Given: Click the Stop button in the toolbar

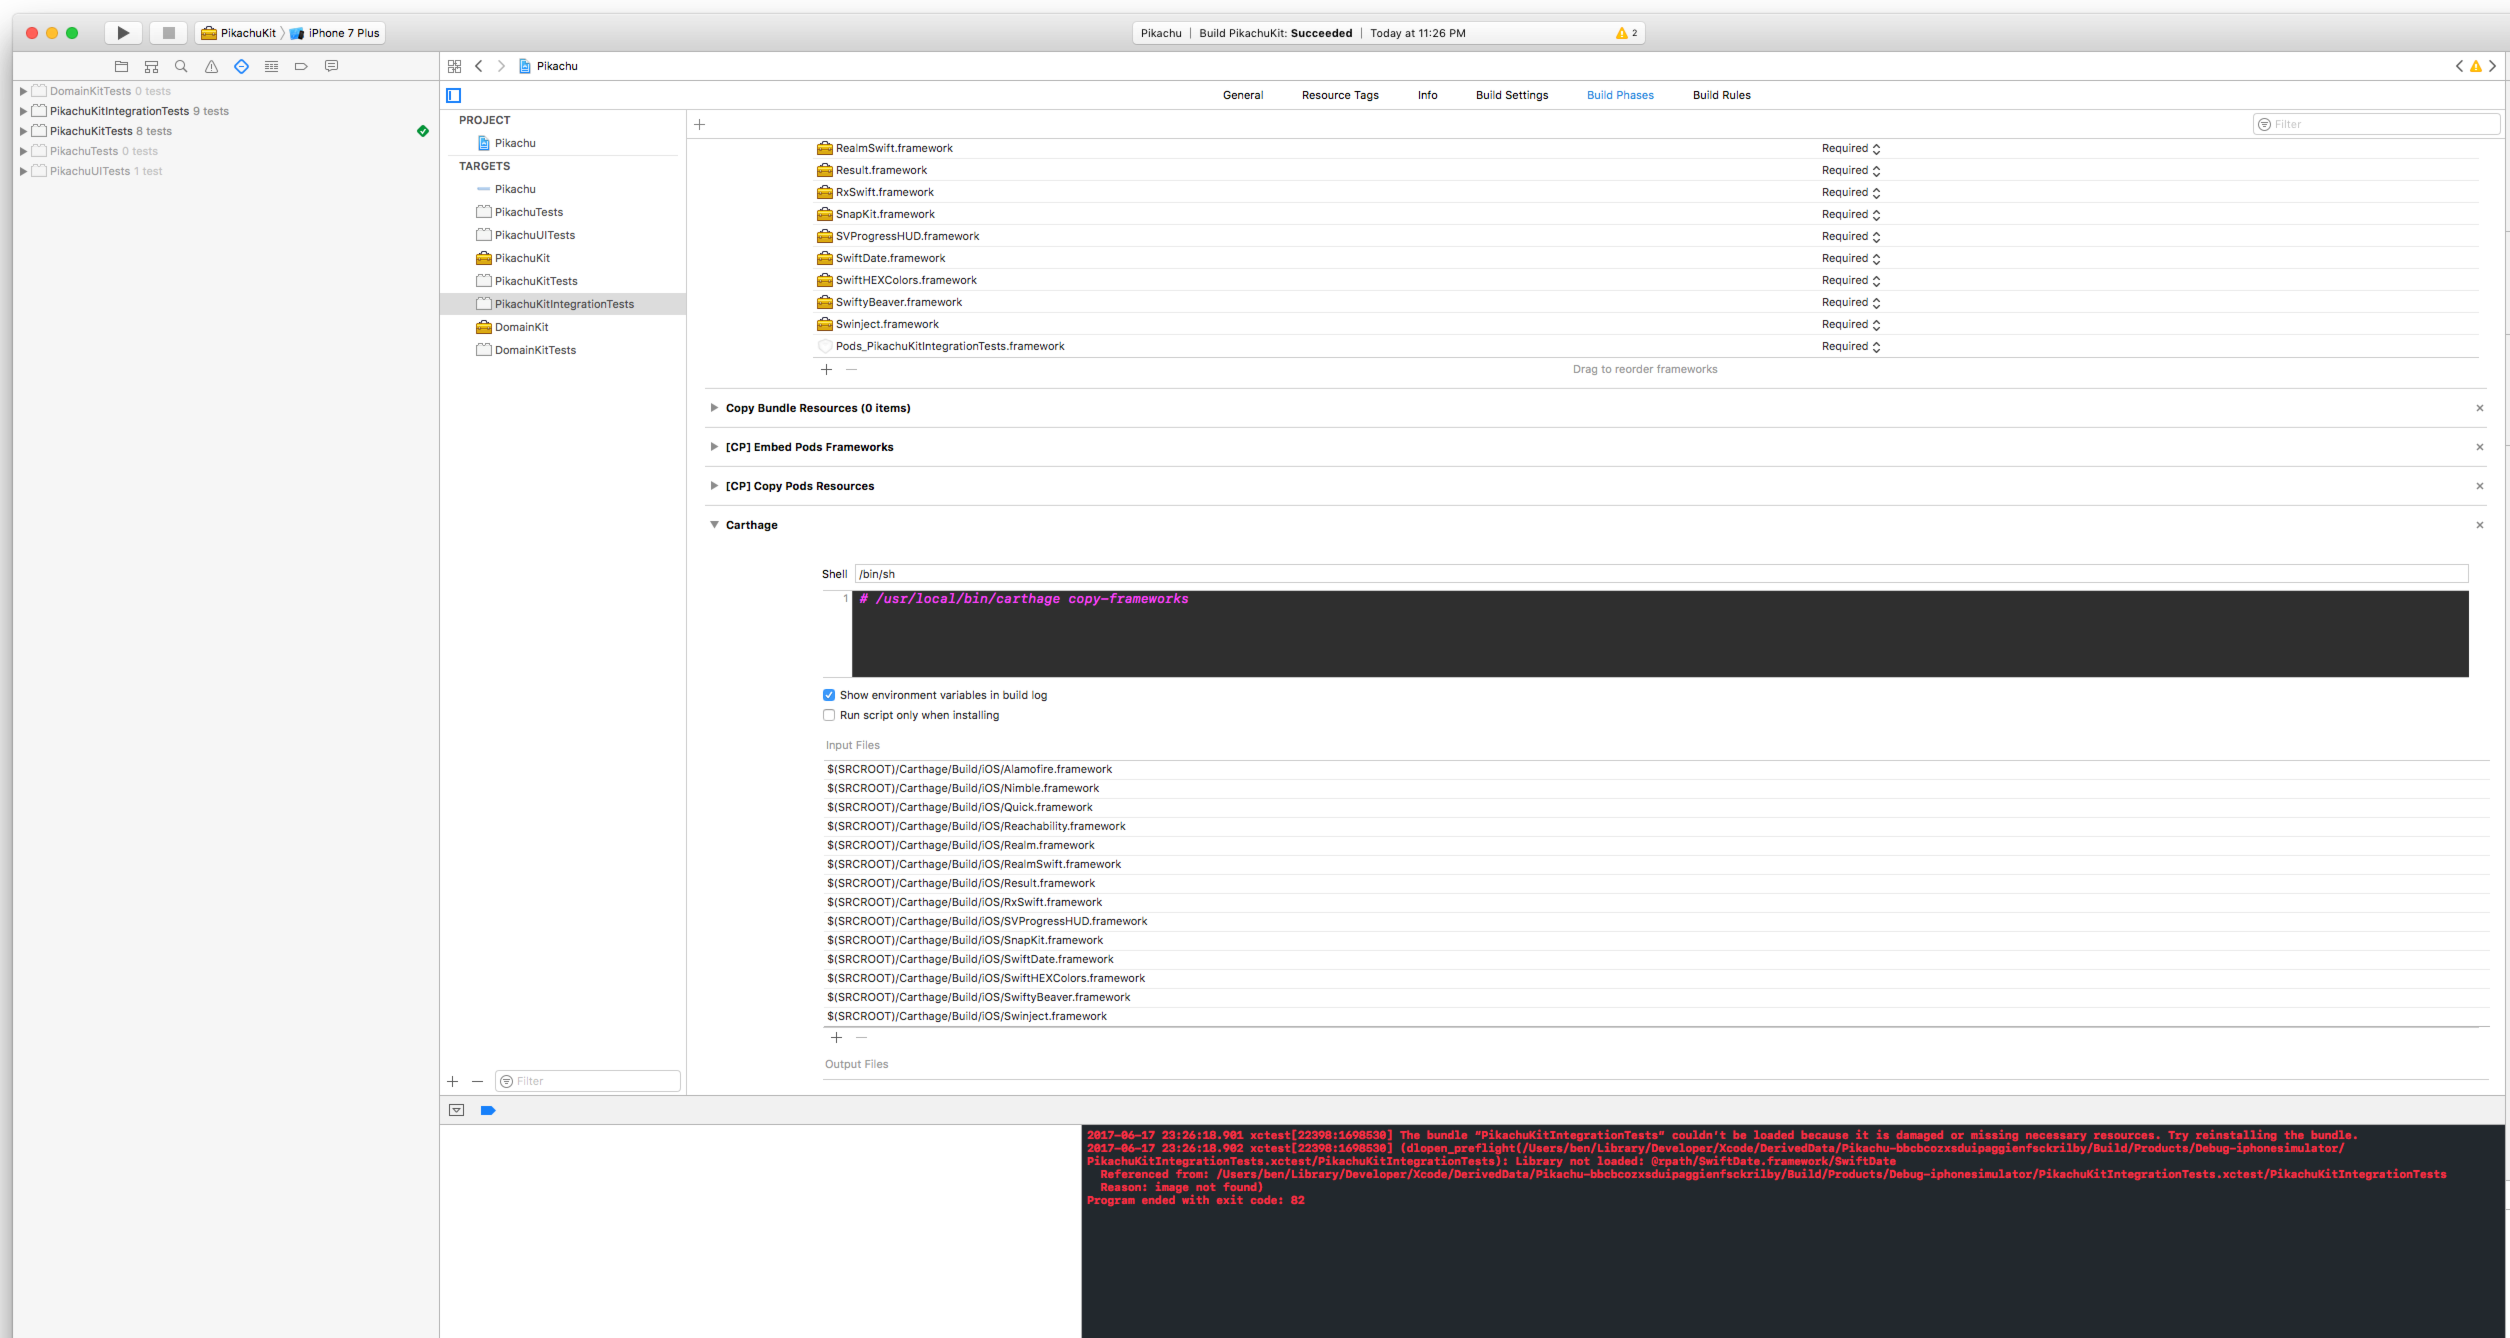Looking at the screenshot, I should tap(168, 32).
